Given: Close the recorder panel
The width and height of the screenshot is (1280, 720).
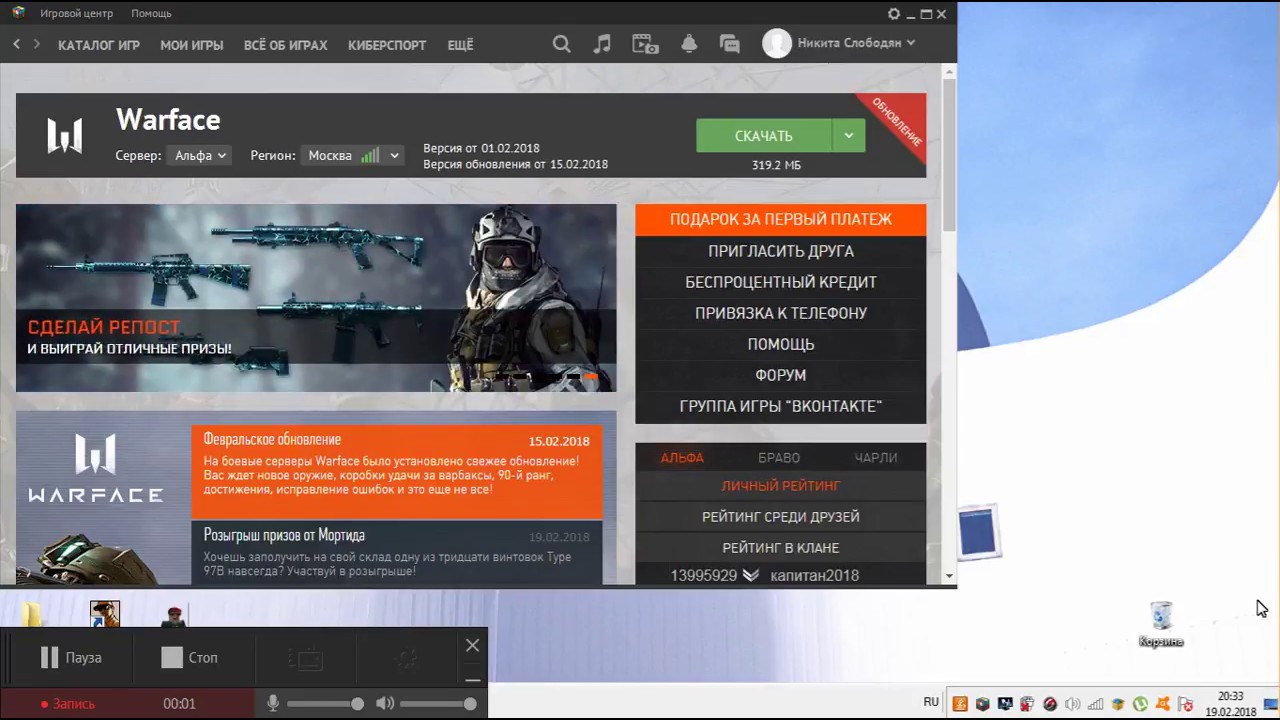Looking at the screenshot, I should 473,645.
